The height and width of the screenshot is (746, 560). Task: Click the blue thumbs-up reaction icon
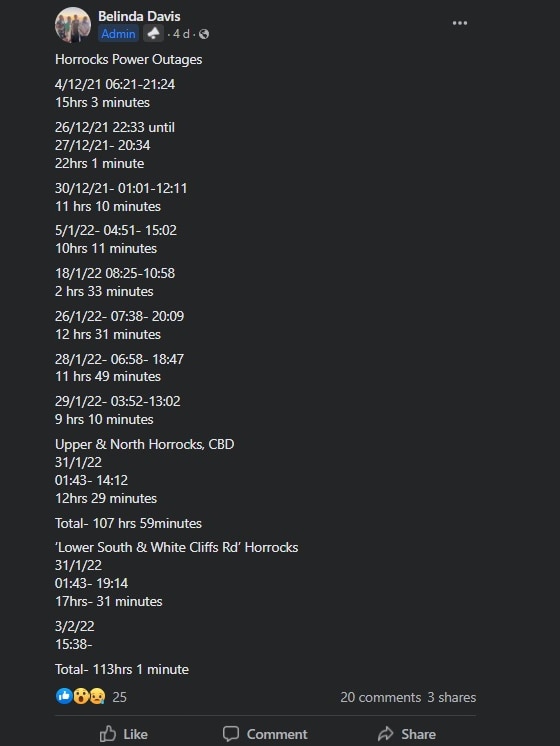64,696
